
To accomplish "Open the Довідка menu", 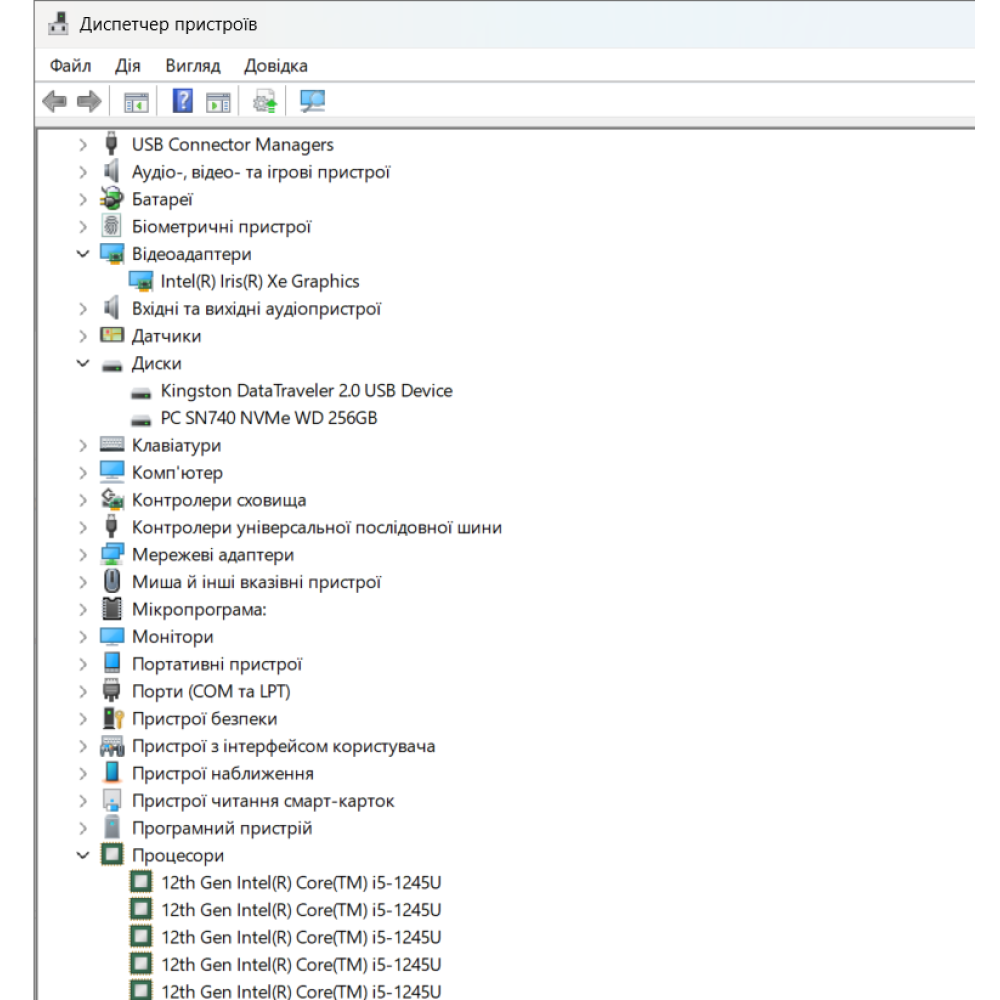I will (276, 66).
